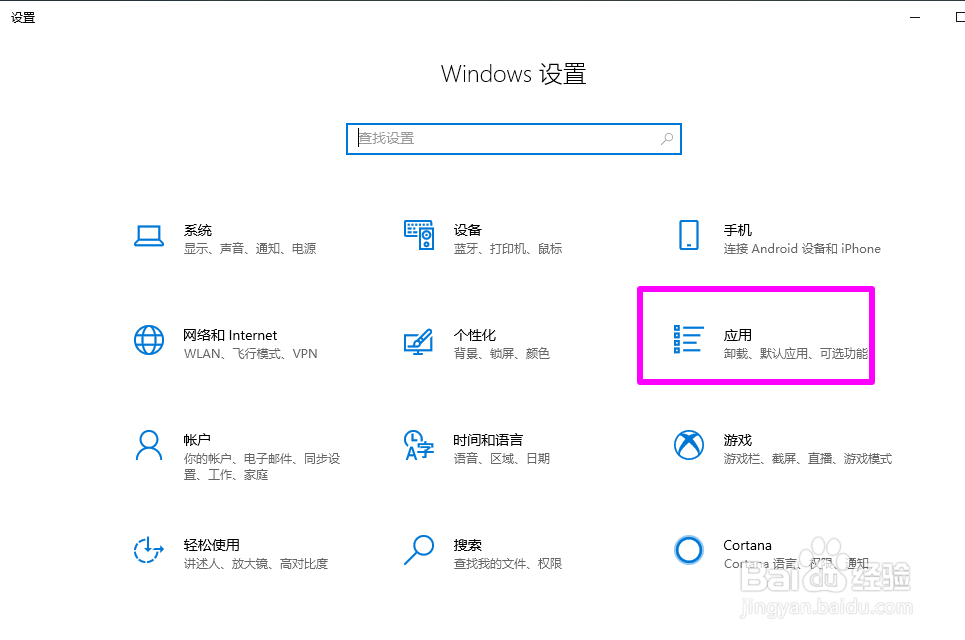
Task: Click the text 背景、锁屏、颜色
Action: point(502,354)
